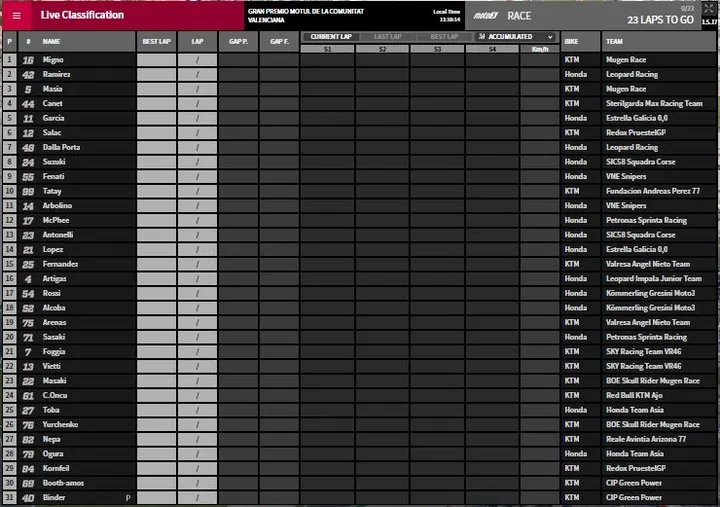Click the Gran Premio Motul event title
Screen dimensions: 720x507
coord(306,16)
